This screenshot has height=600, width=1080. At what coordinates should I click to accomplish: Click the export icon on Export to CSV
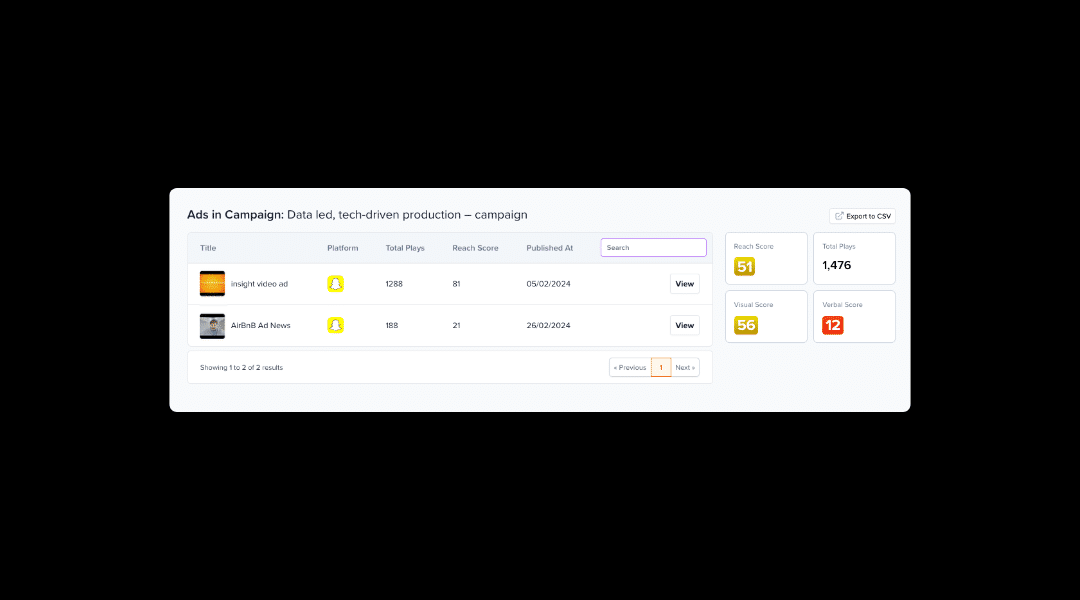tap(838, 215)
